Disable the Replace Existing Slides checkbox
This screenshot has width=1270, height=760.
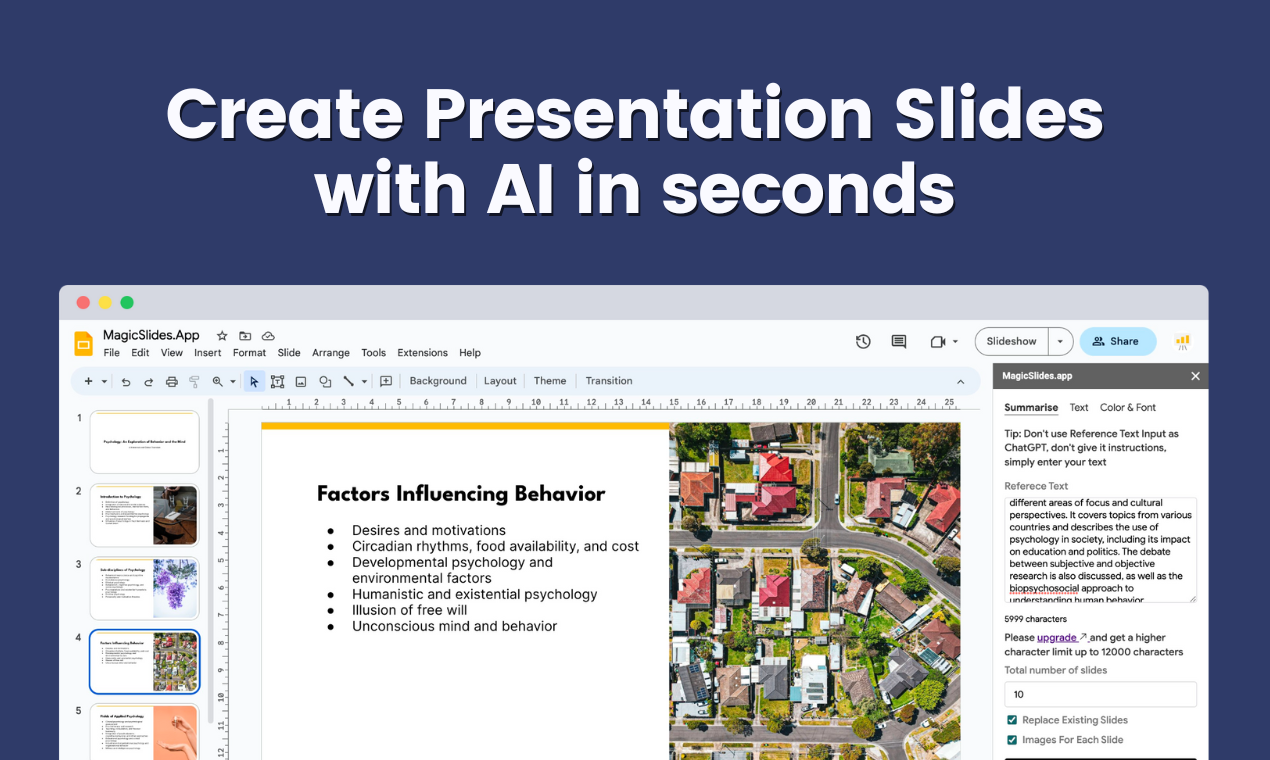(x=1011, y=720)
